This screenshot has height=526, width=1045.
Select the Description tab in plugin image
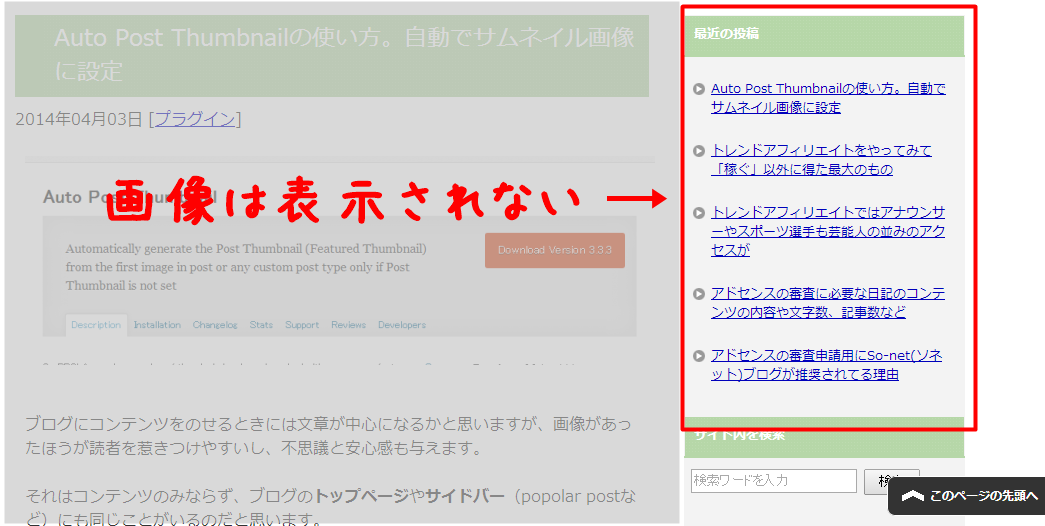96,325
